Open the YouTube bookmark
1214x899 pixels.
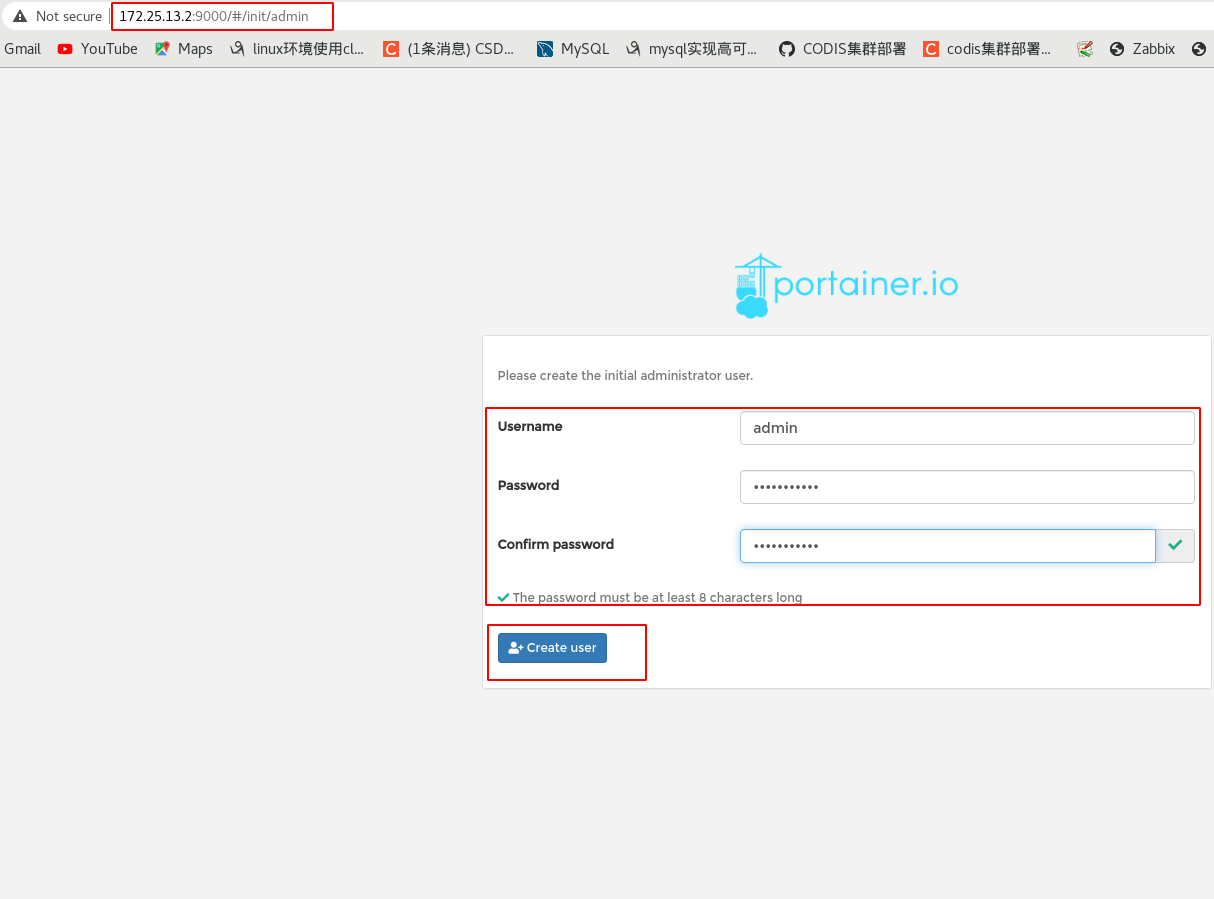tap(97, 48)
